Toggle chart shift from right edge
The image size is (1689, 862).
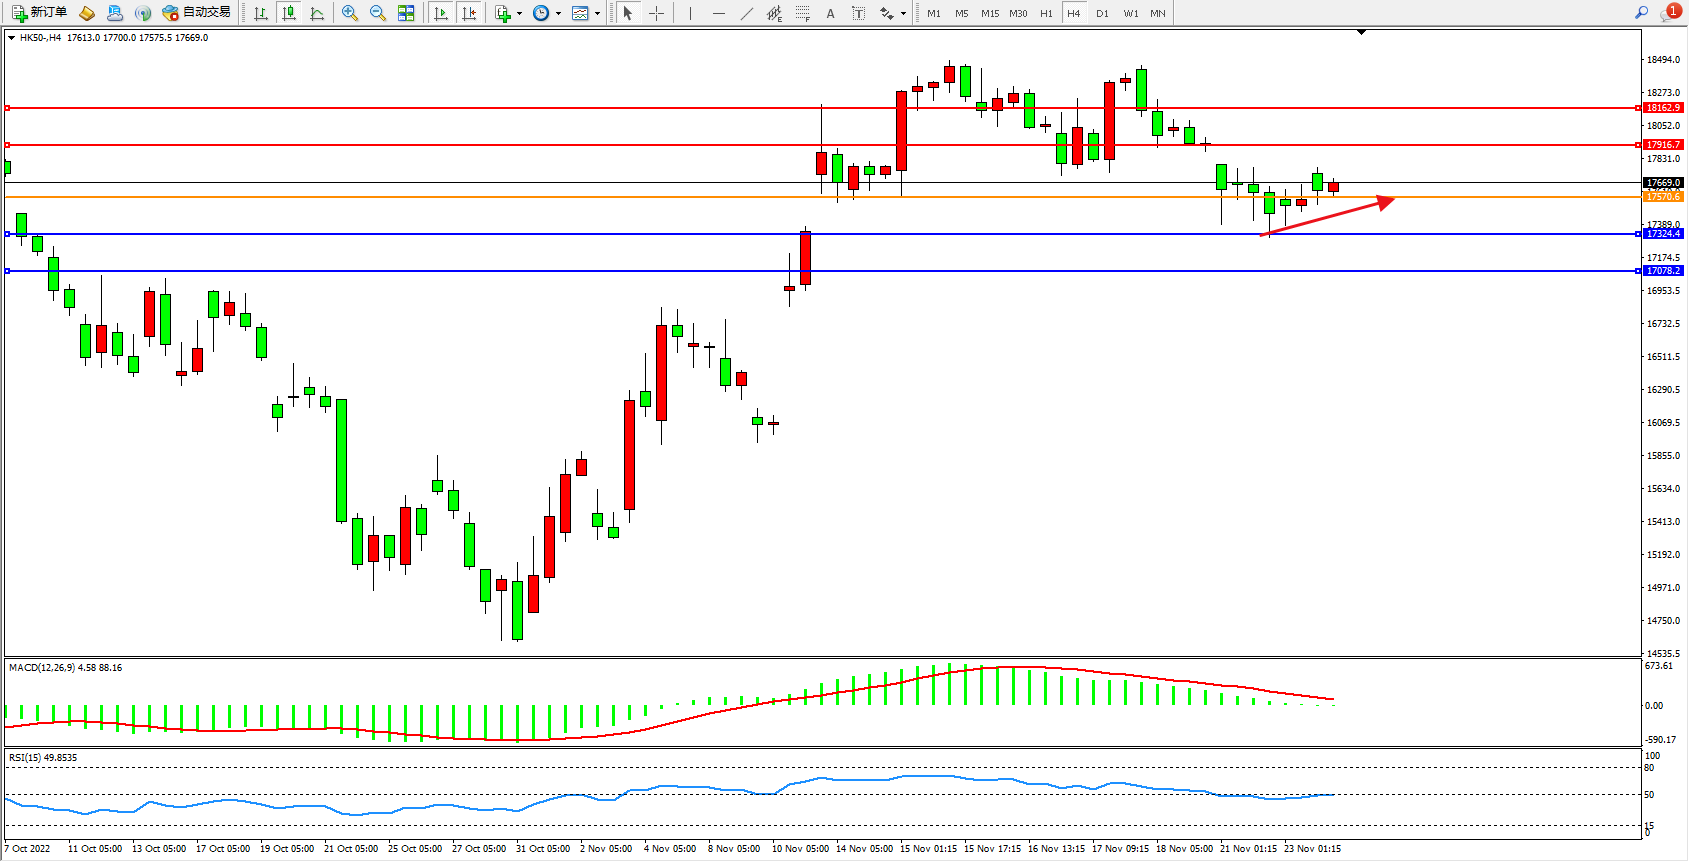pyautogui.click(x=469, y=13)
